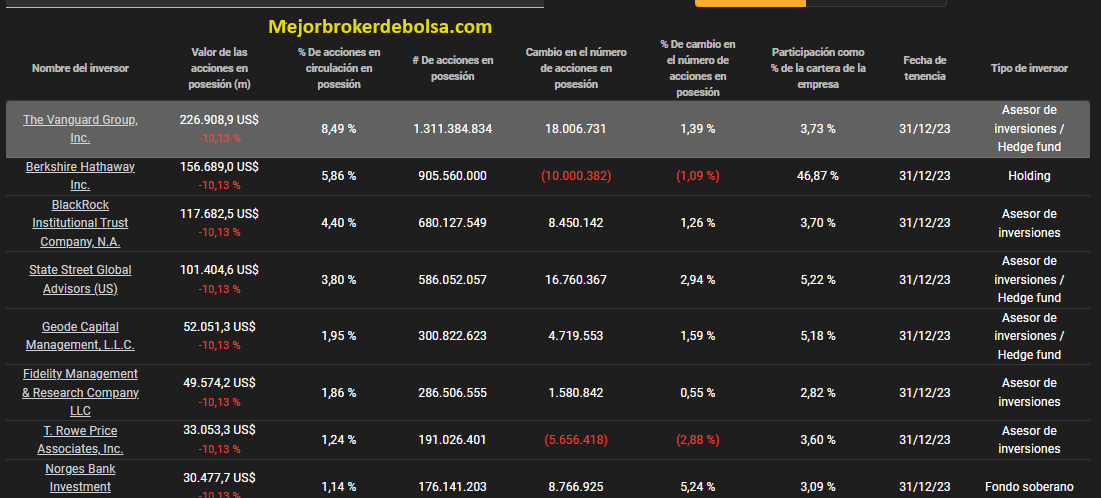The image size is (1101, 498).
Task: Sort by % De acciones en circulación header
Action: click(338, 68)
